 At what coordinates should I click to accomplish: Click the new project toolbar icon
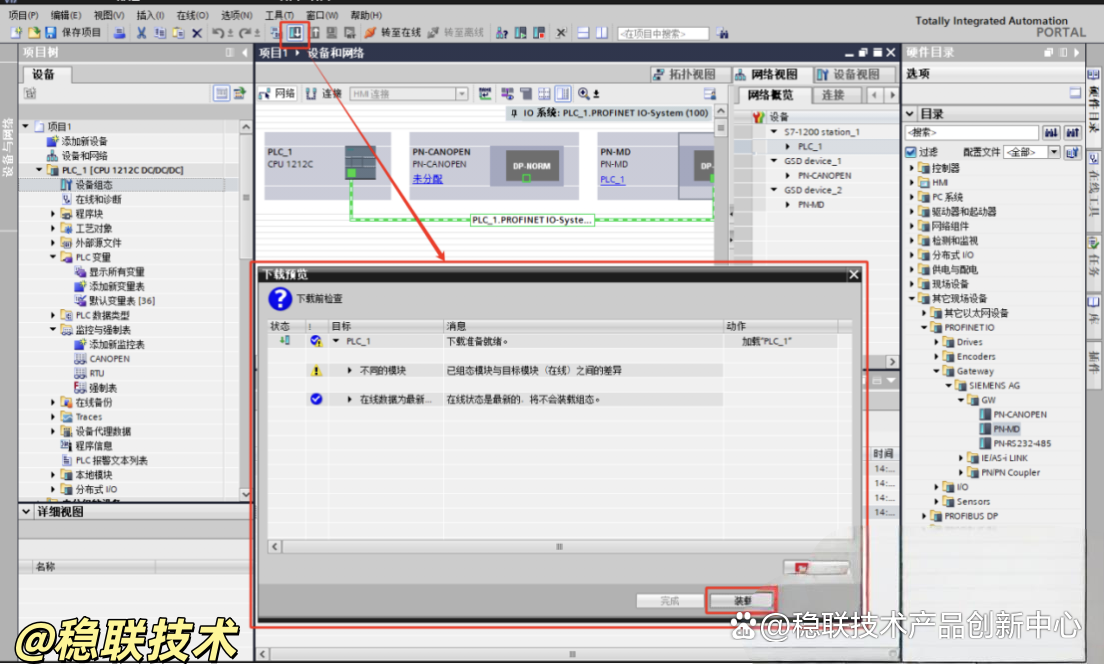point(16,32)
